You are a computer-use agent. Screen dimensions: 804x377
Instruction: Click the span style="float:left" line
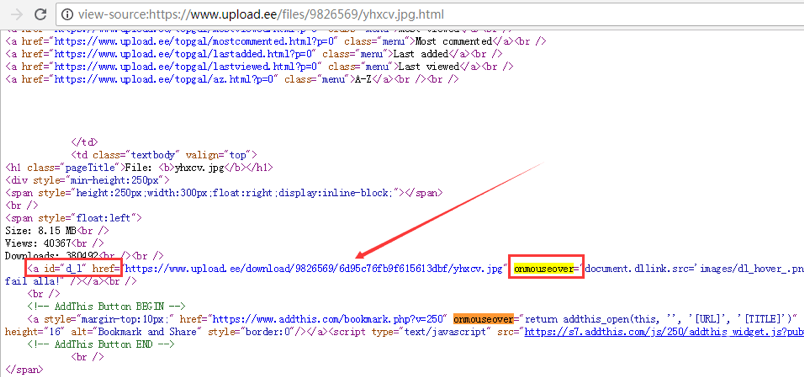click(x=73, y=218)
